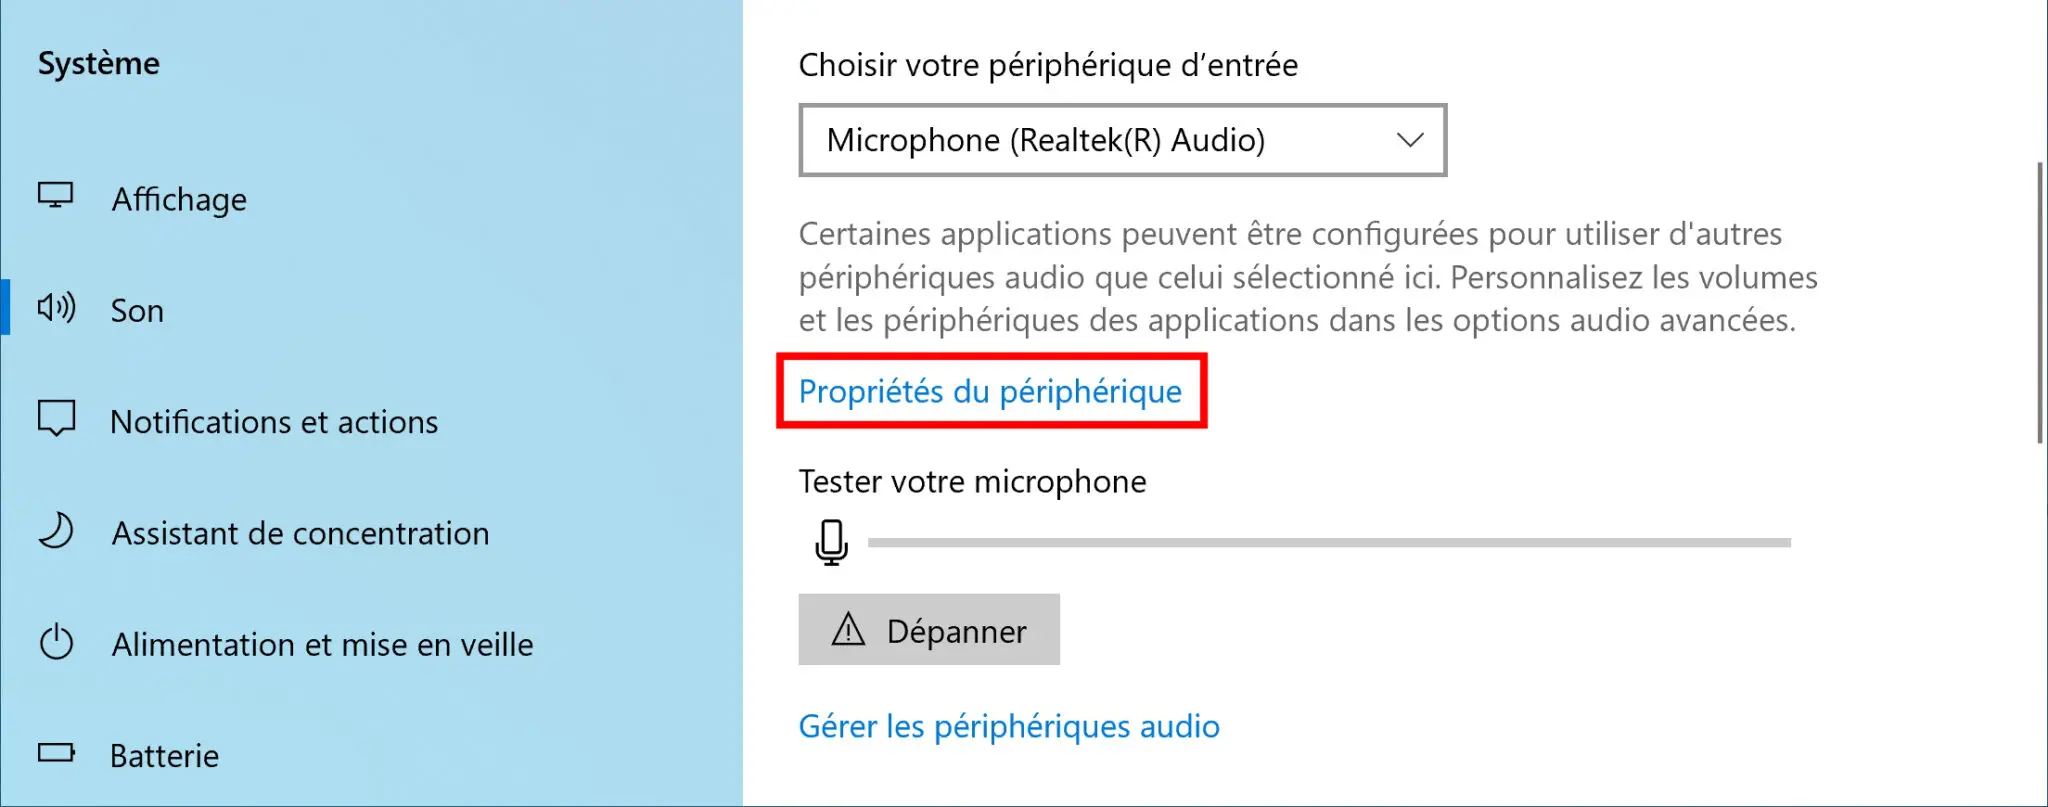This screenshot has height=807, width=2048.
Task: Click the Affichage display icon
Action: (57, 198)
